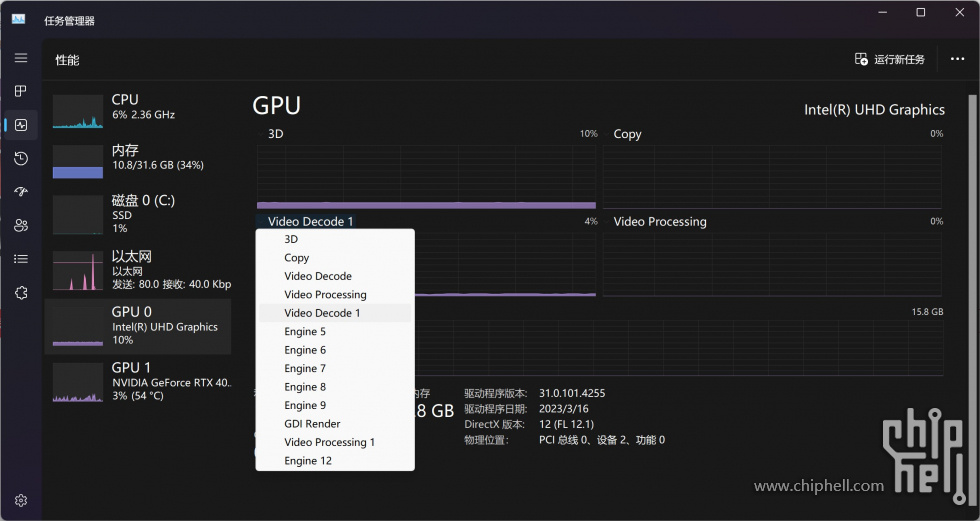Open the Startup apps icon

click(21, 192)
